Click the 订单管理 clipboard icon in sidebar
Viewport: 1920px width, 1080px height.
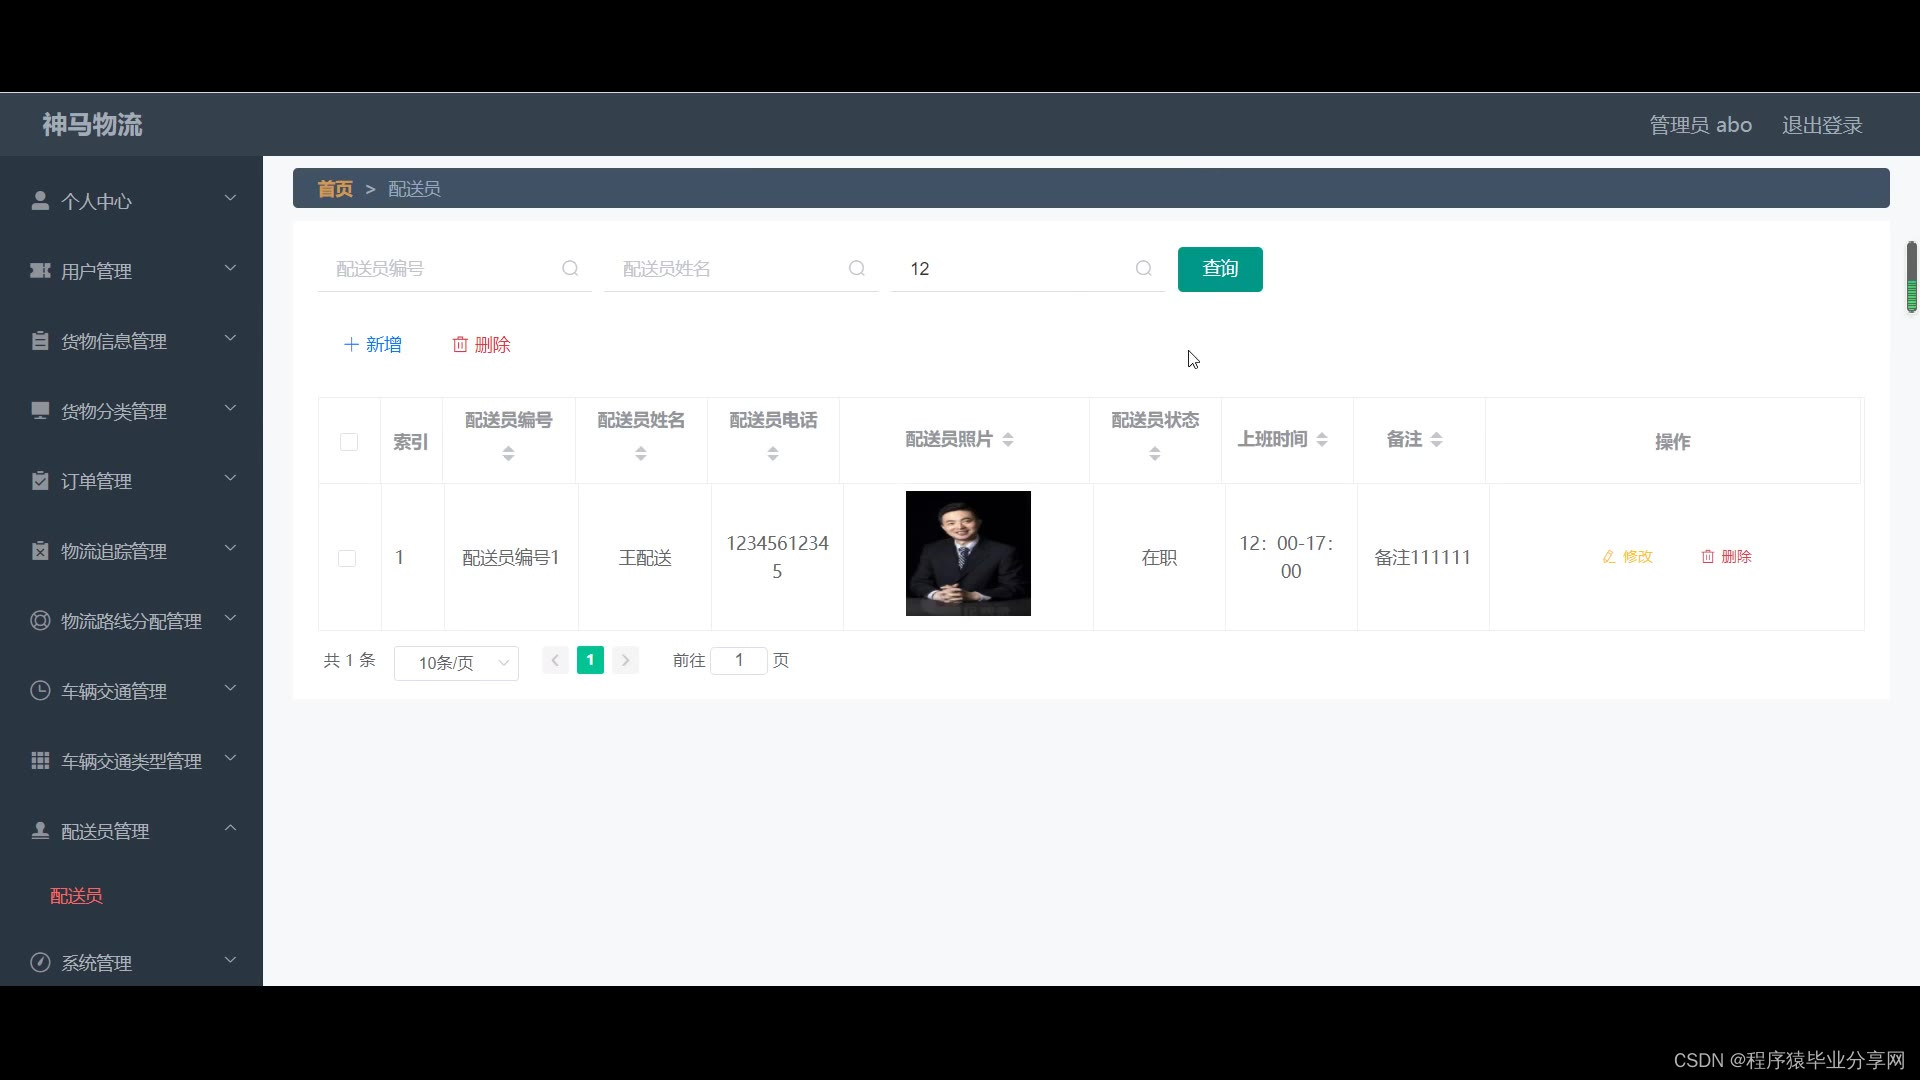[x=40, y=481]
